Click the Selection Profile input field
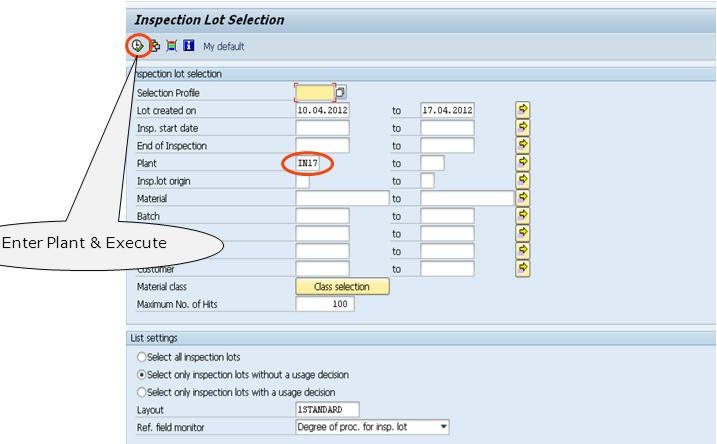 [x=315, y=92]
